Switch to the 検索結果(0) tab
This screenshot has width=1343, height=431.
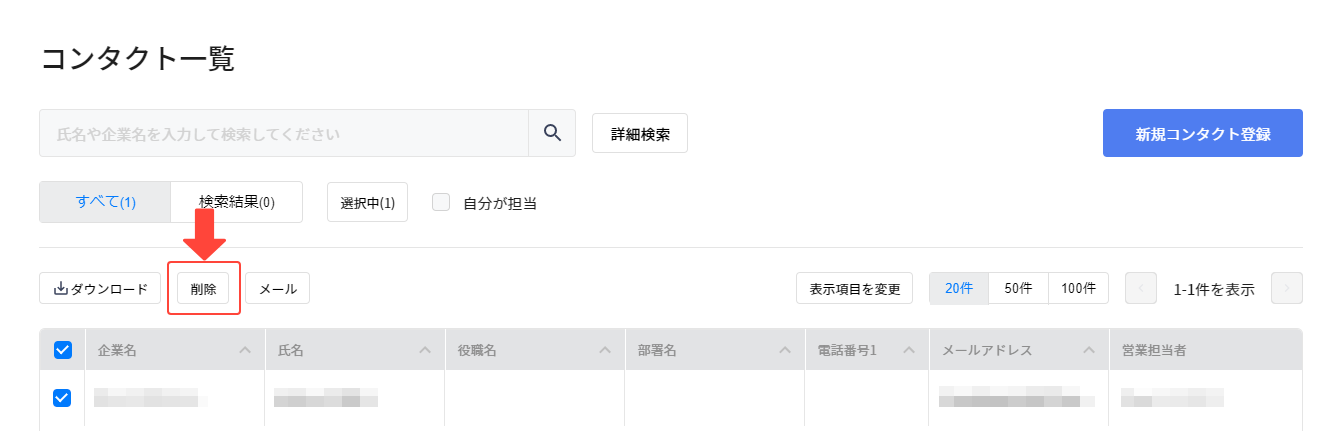point(237,202)
